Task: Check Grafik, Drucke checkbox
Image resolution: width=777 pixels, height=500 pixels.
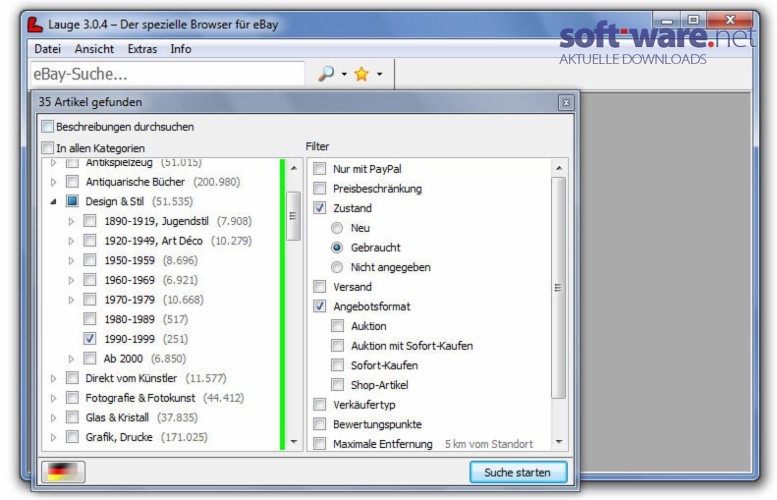Action: pyautogui.click(x=72, y=437)
